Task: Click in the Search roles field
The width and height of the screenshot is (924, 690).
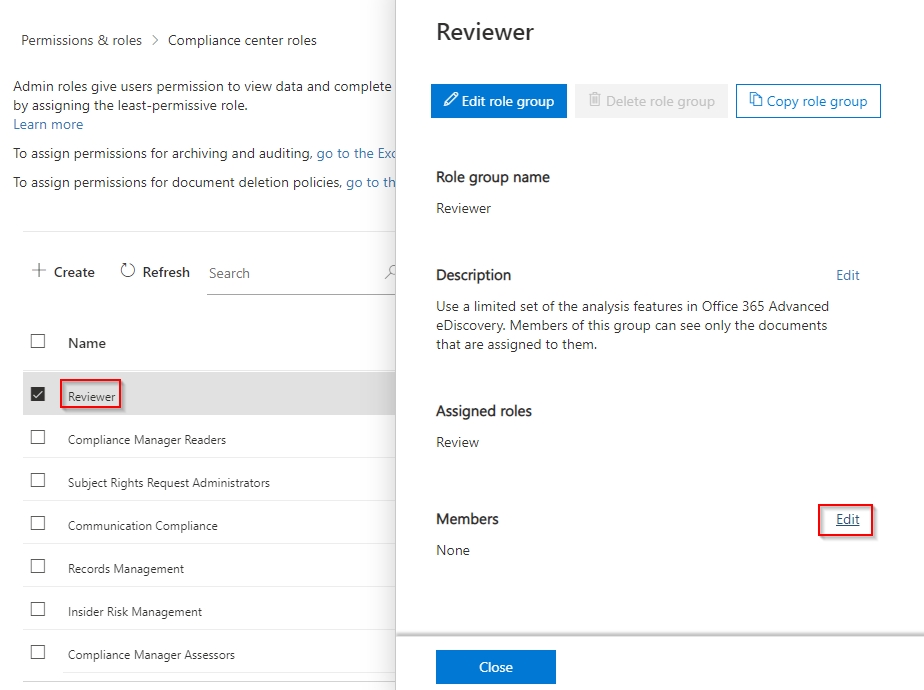Action: tap(290, 273)
